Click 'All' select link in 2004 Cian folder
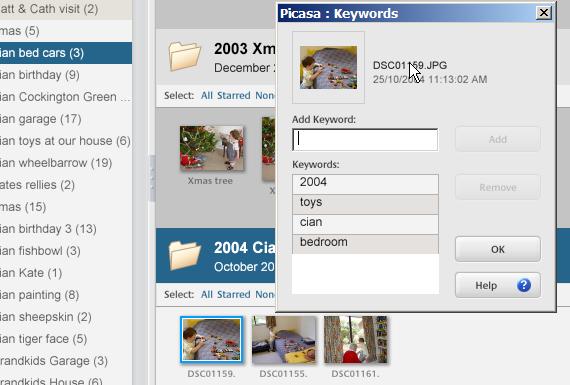This screenshot has width=570, height=385. (x=206, y=294)
